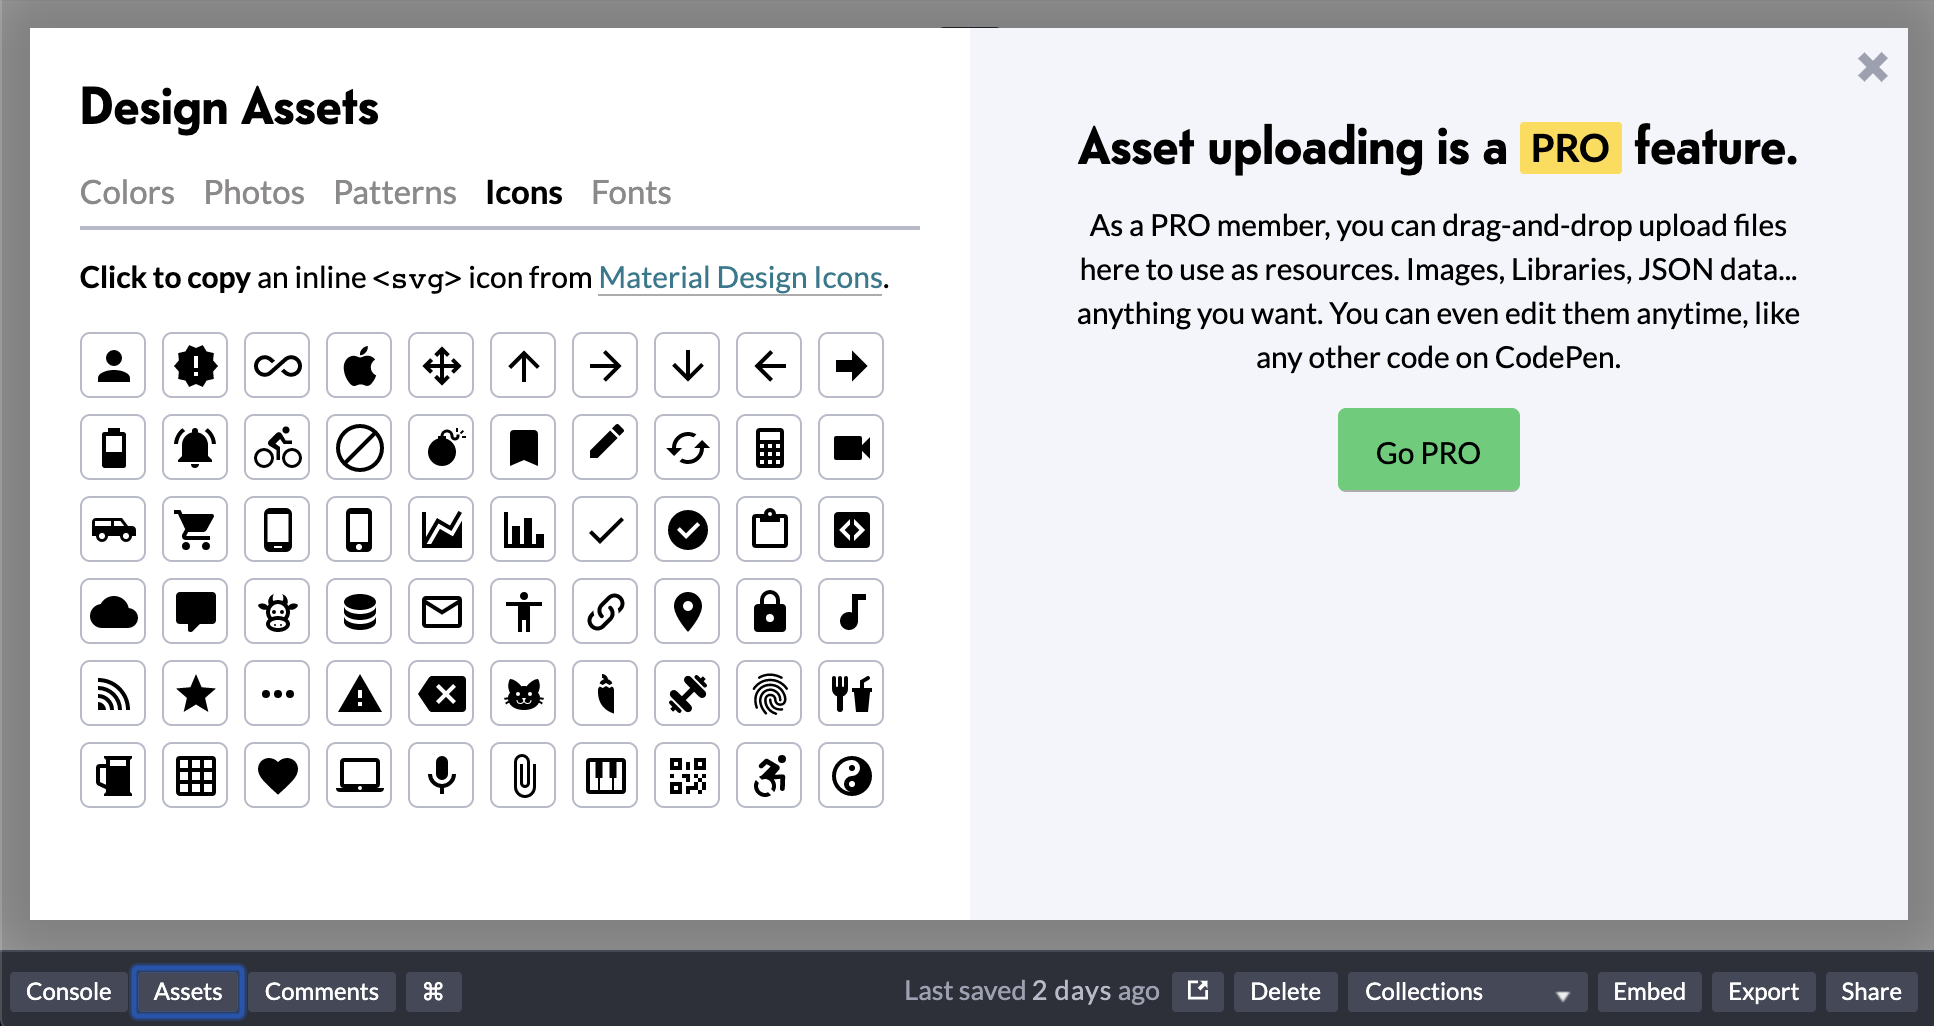Copy the person account SVG icon
This screenshot has height=1026, width=1934.
point(113,365)
